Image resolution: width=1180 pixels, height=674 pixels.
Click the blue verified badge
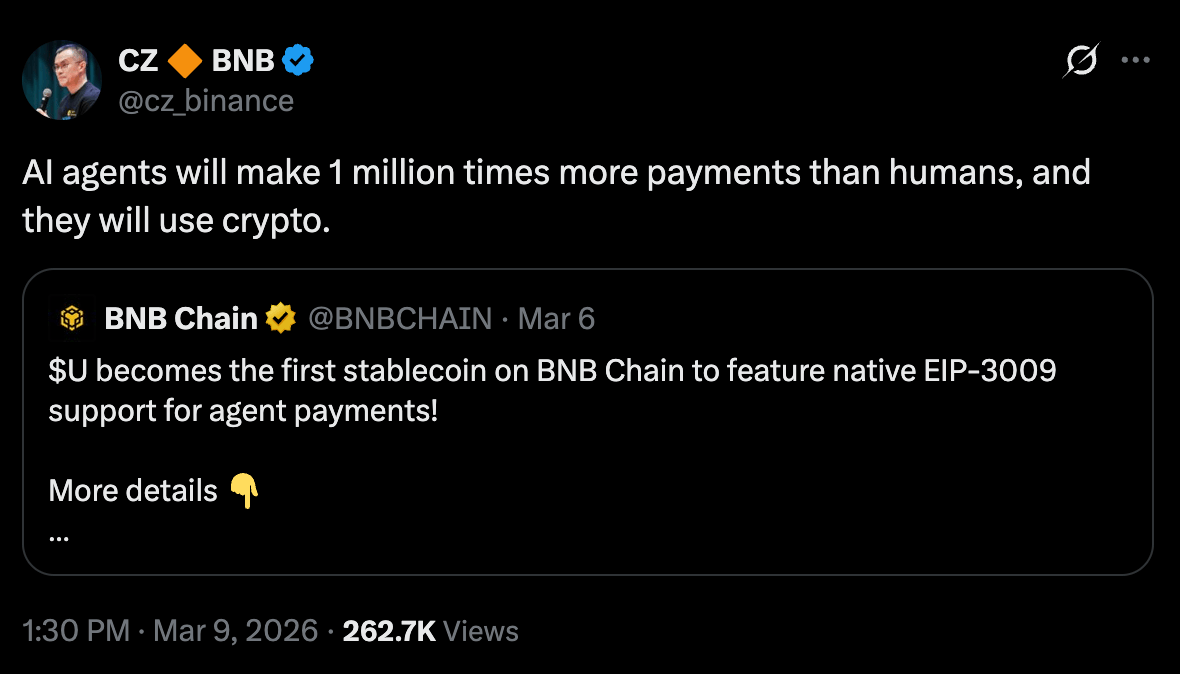pyautogui.click(x=297, y=61)
